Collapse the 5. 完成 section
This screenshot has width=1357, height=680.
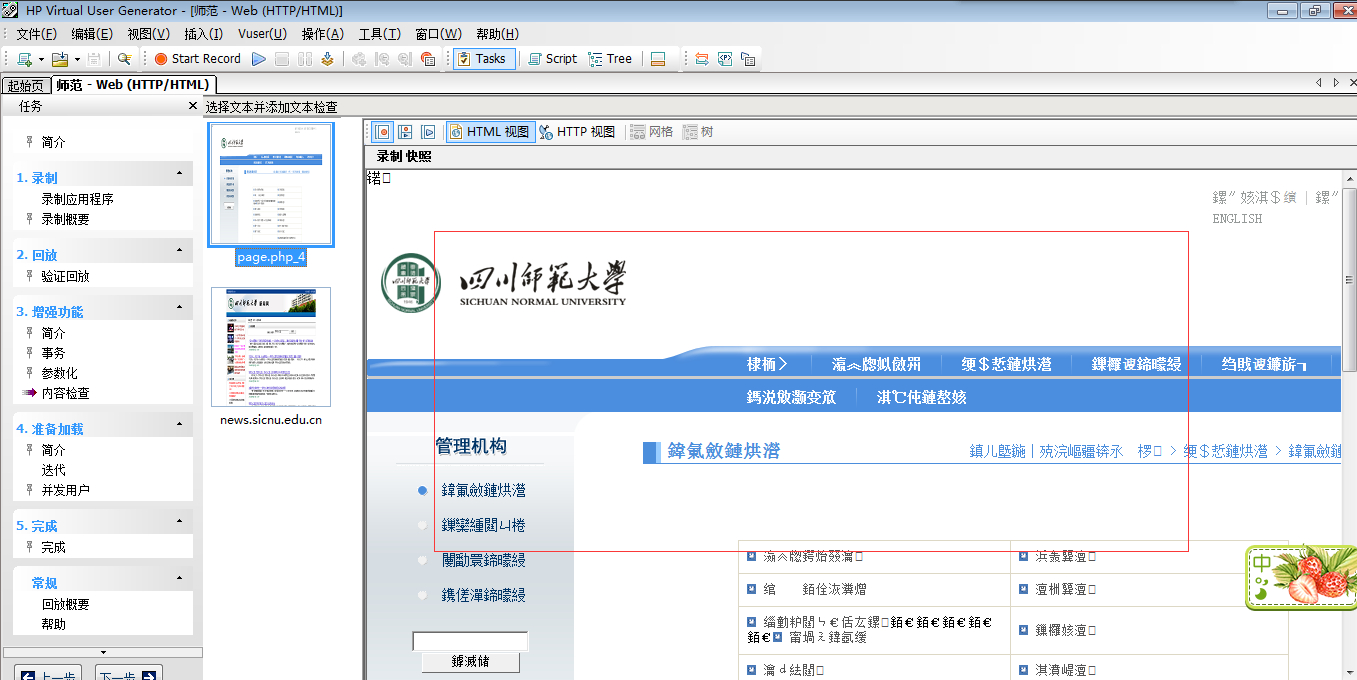(x=179, y=522)
